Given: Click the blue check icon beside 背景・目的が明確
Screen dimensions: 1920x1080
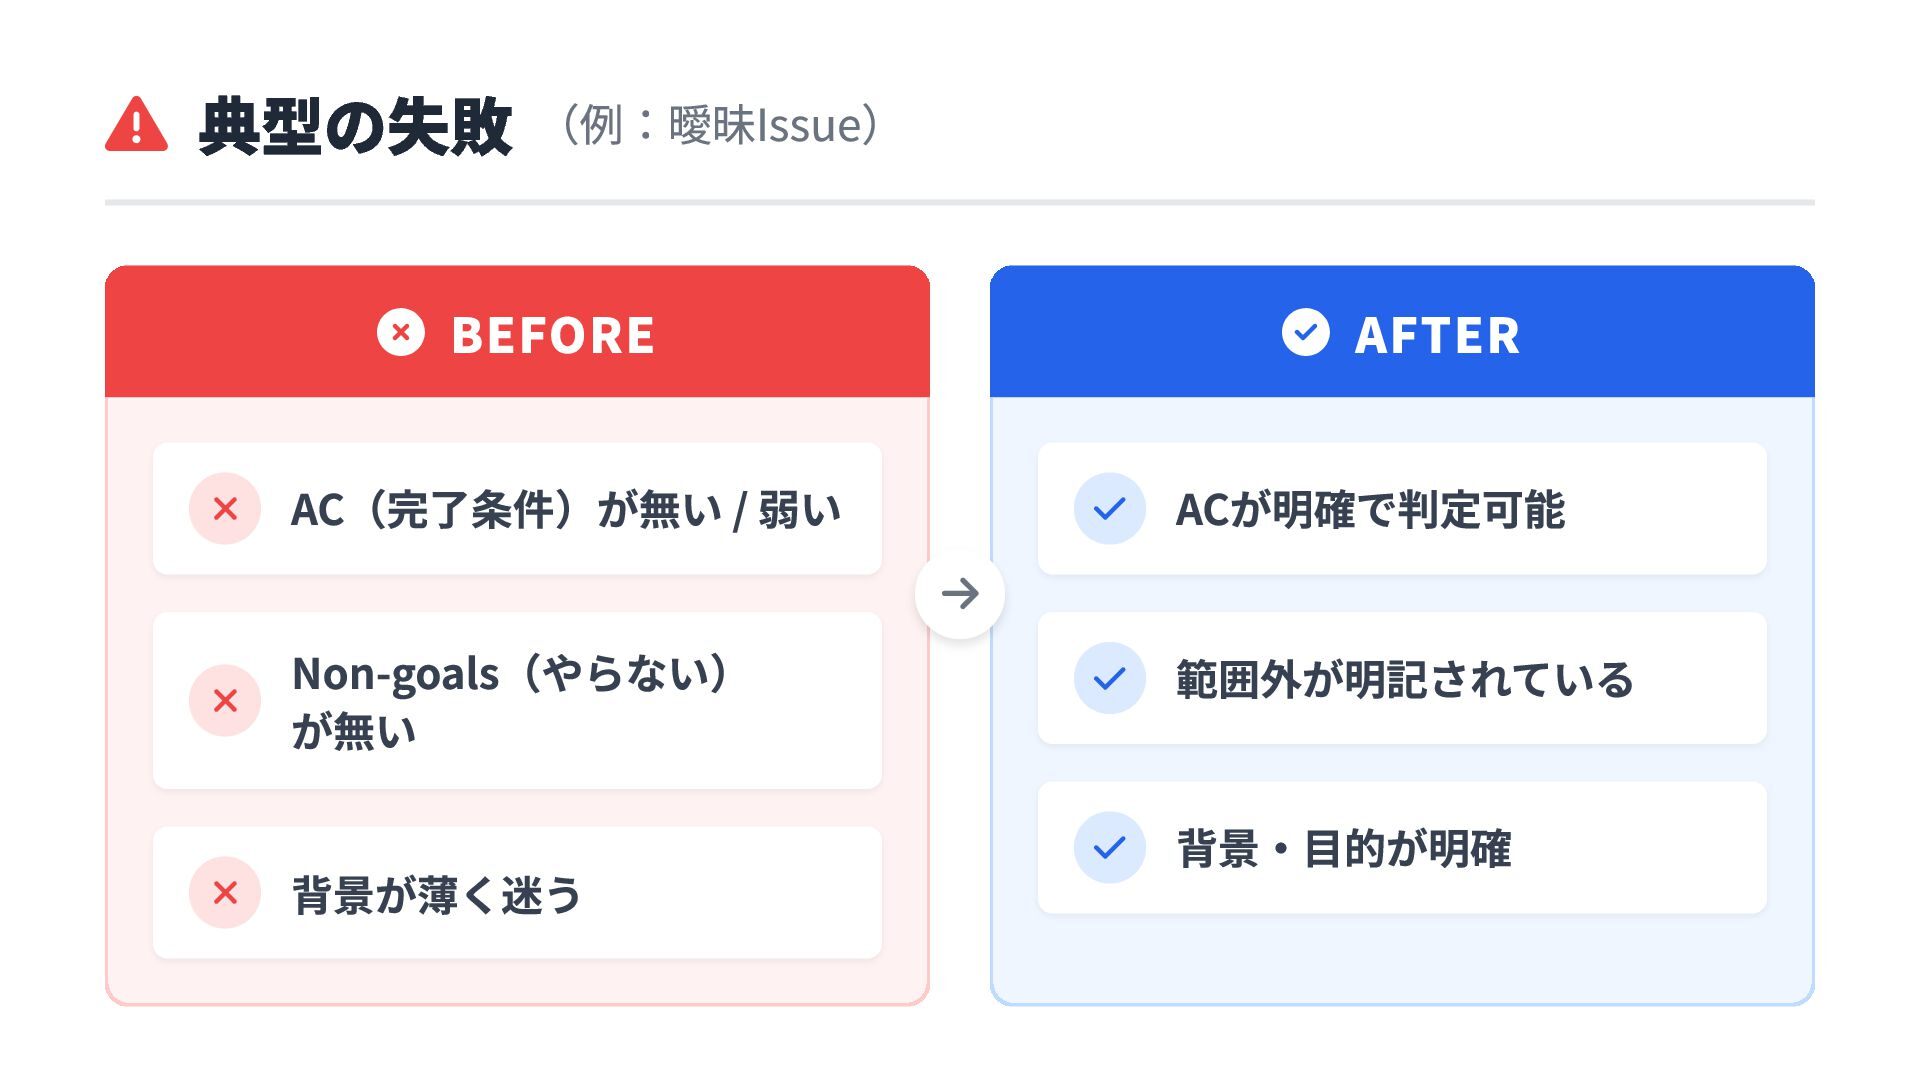Looking at the screenshot, I should [x=1109, y=848].
